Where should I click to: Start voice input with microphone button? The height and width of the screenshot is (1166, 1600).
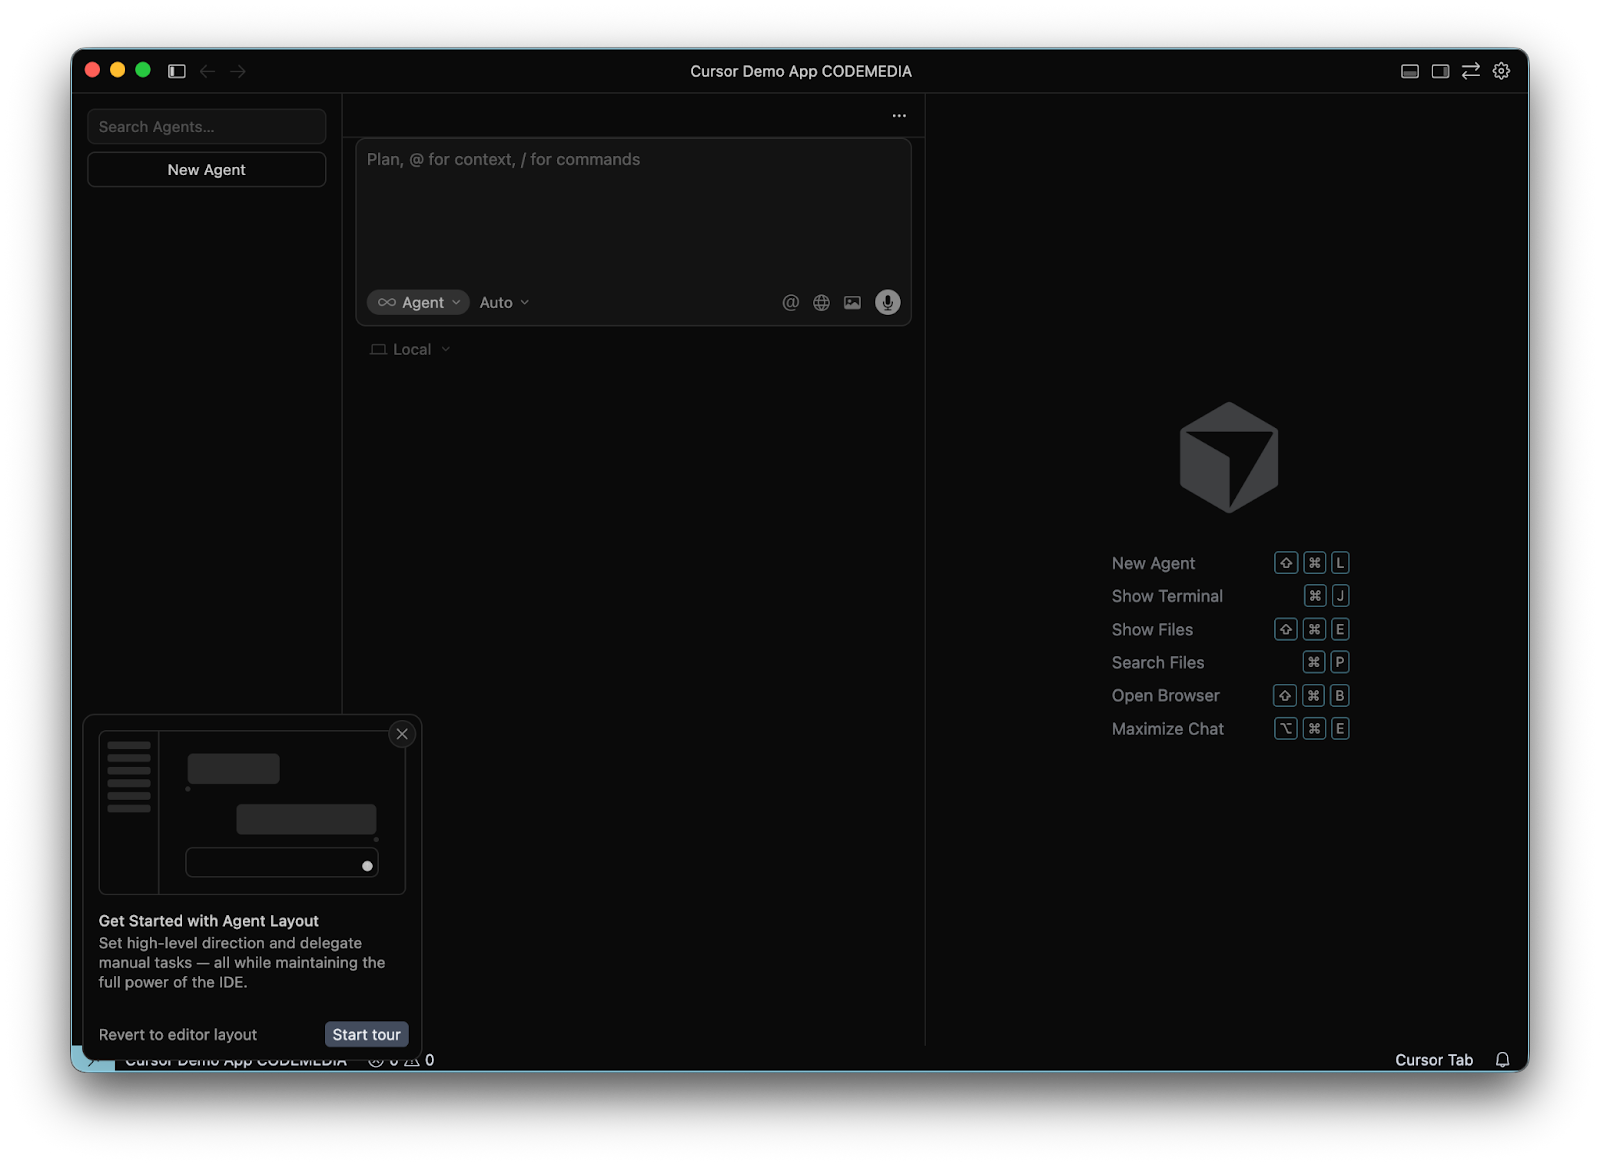coord(887,303)
